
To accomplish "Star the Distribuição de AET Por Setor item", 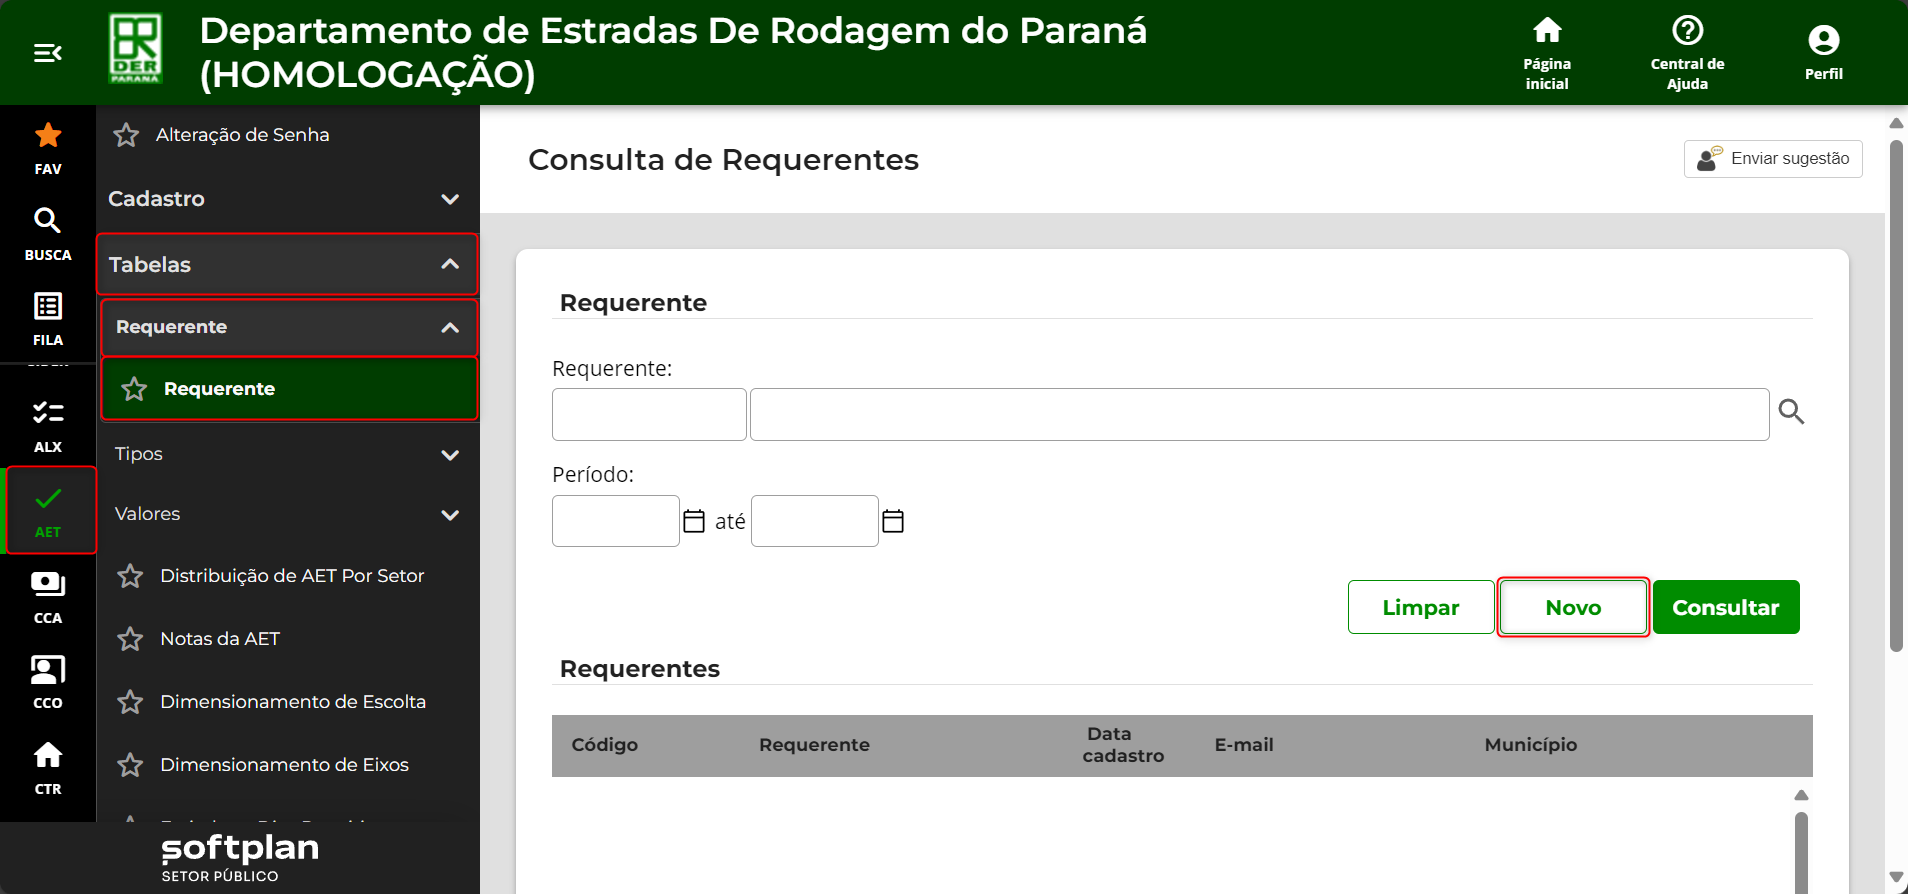I will point(130,576).
